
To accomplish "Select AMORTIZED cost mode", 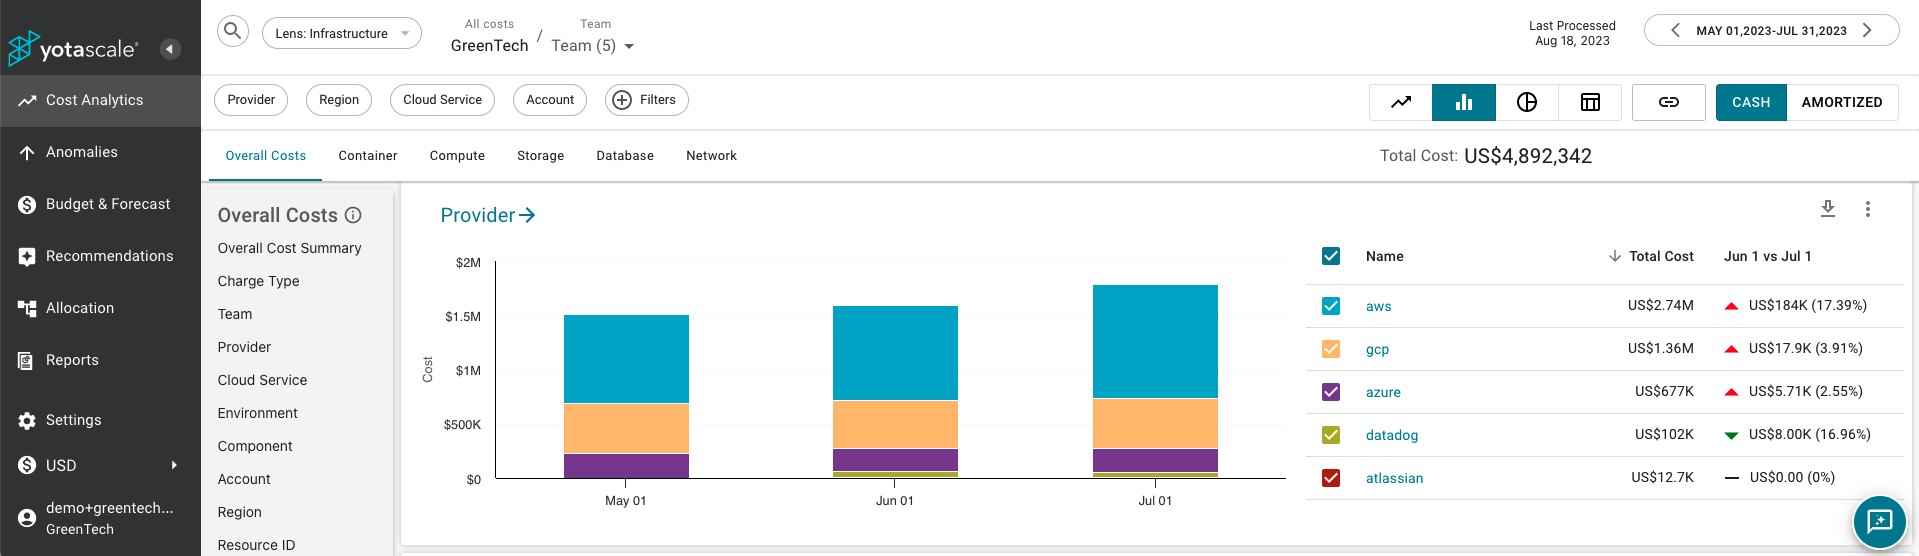I will (x=1842, y=102).
